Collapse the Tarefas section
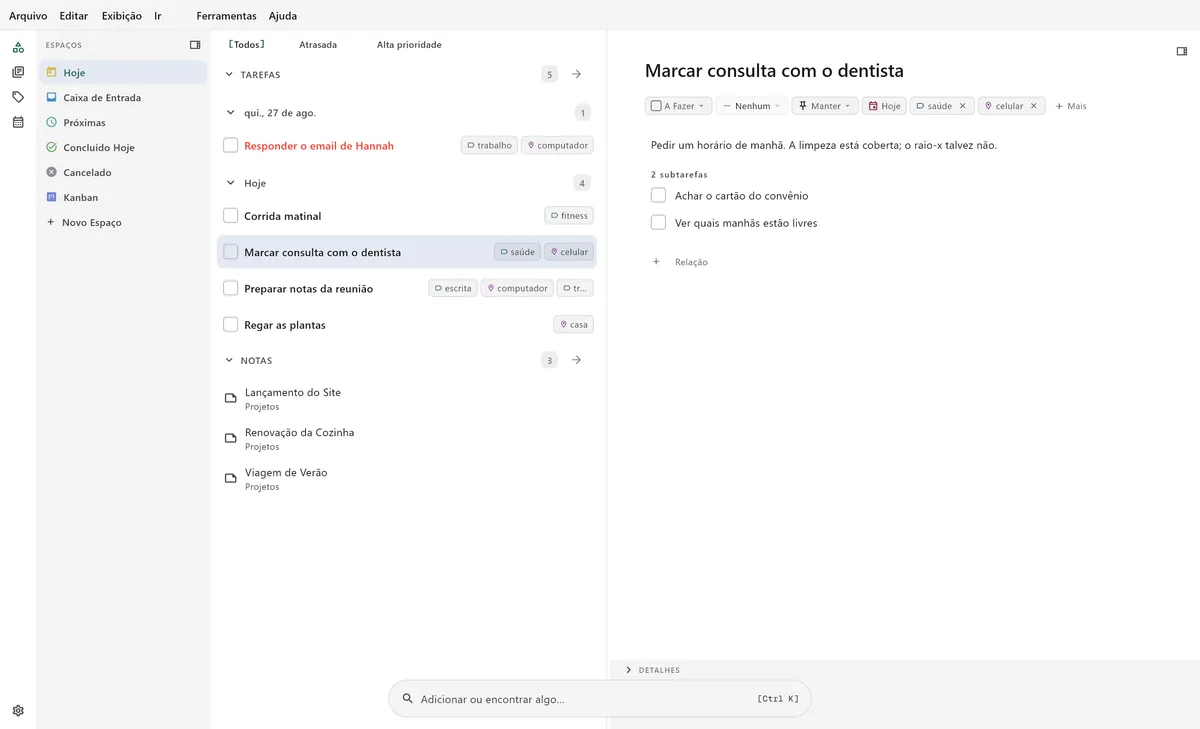Screen dimensions: 1200x729 coord(229,75)
